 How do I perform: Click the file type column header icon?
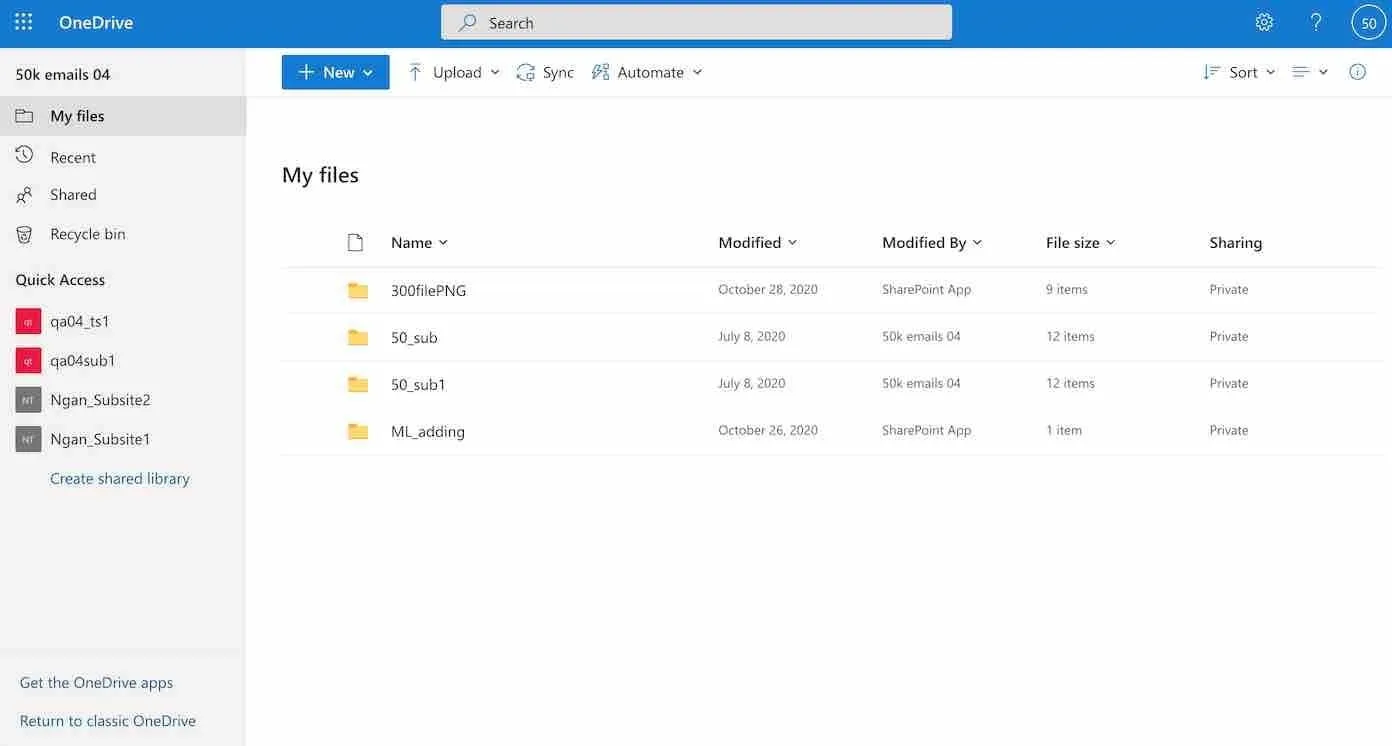(x=355, y=243)
